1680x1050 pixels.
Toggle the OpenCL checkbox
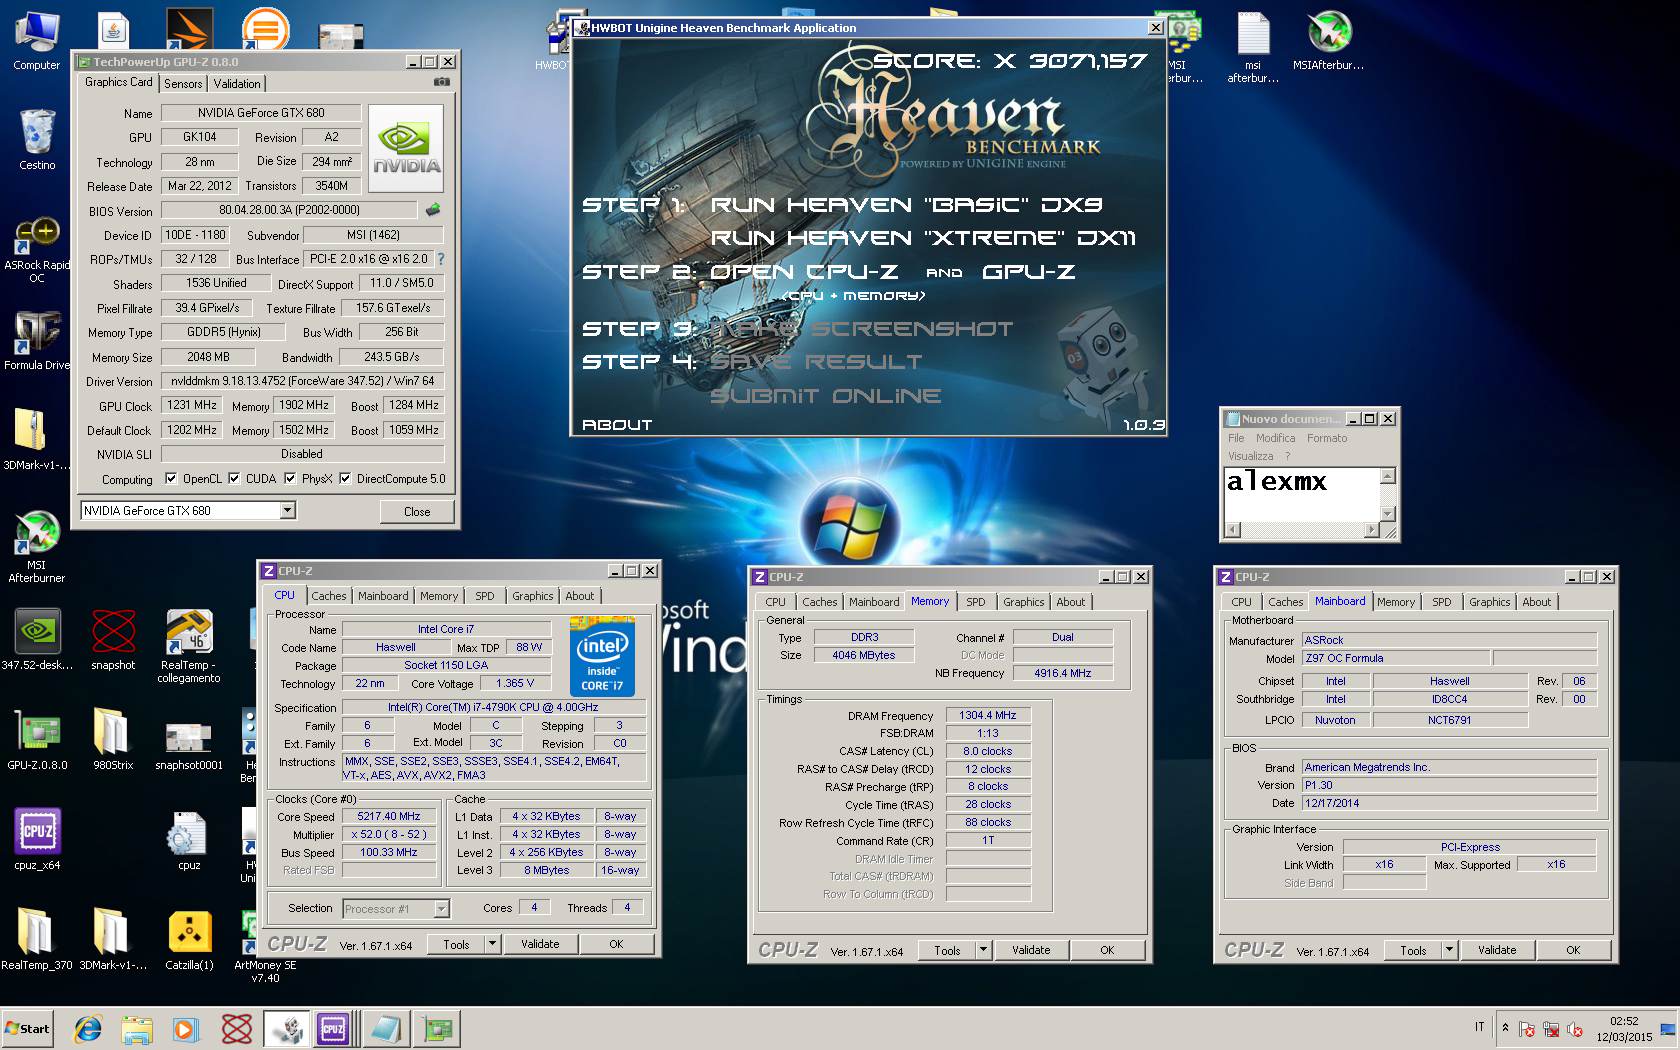click(171, 479)
